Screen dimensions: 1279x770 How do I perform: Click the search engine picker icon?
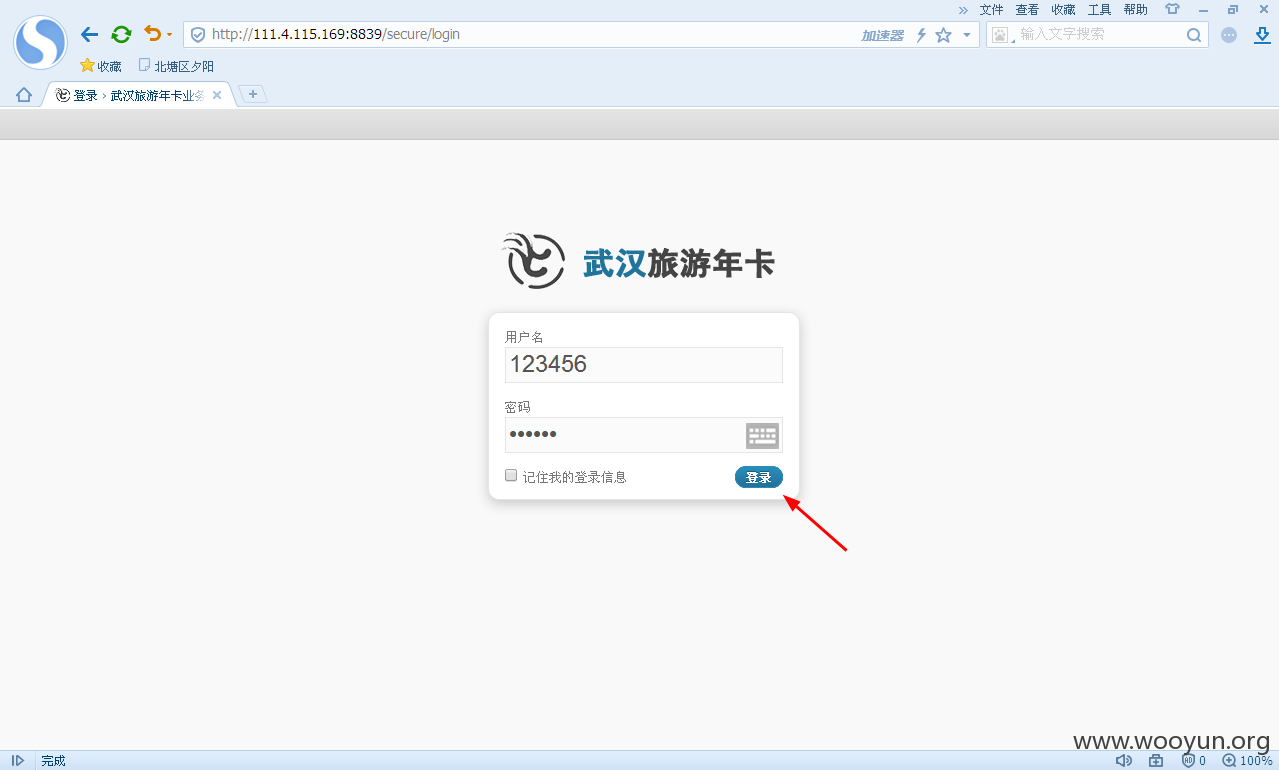(x=1000, y=35)
